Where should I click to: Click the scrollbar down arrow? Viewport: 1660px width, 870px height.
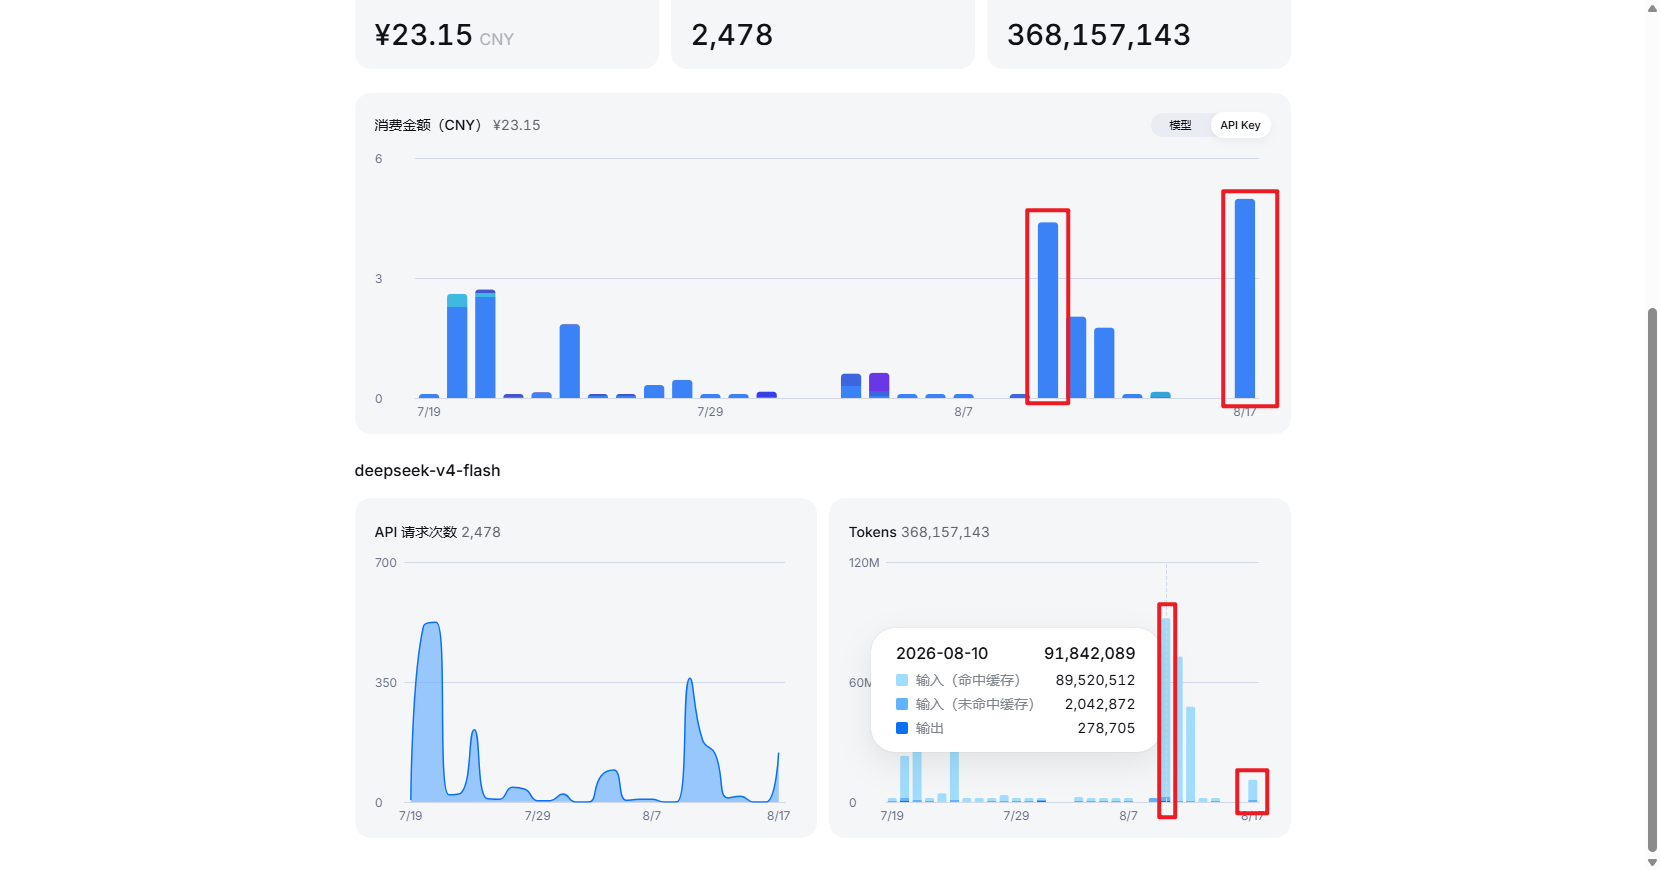(1652, 862)
